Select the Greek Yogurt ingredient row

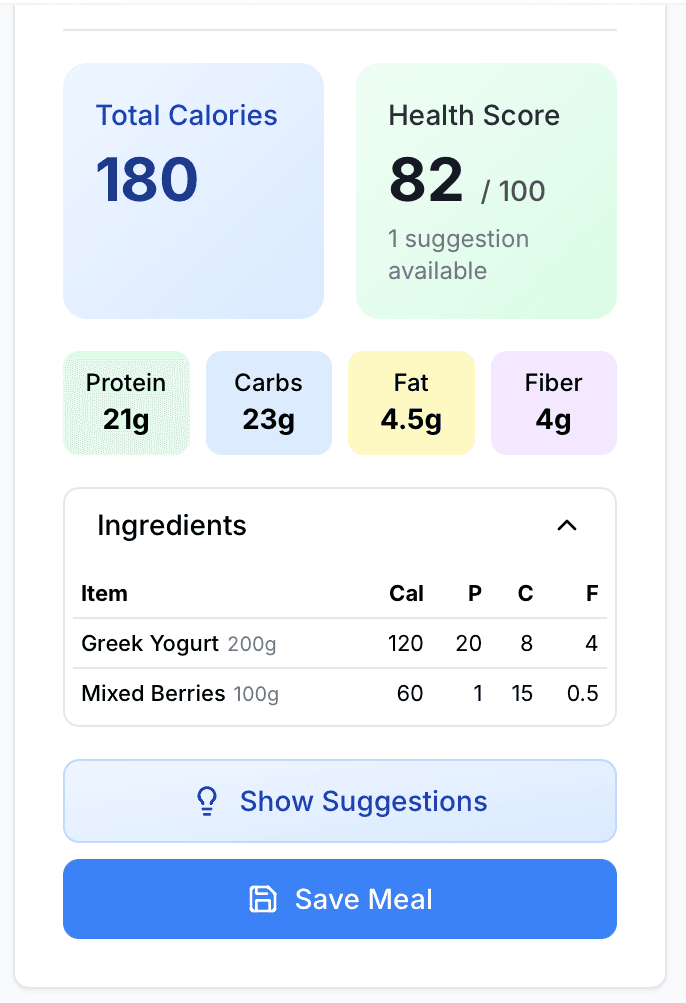[x=340, y=644]
